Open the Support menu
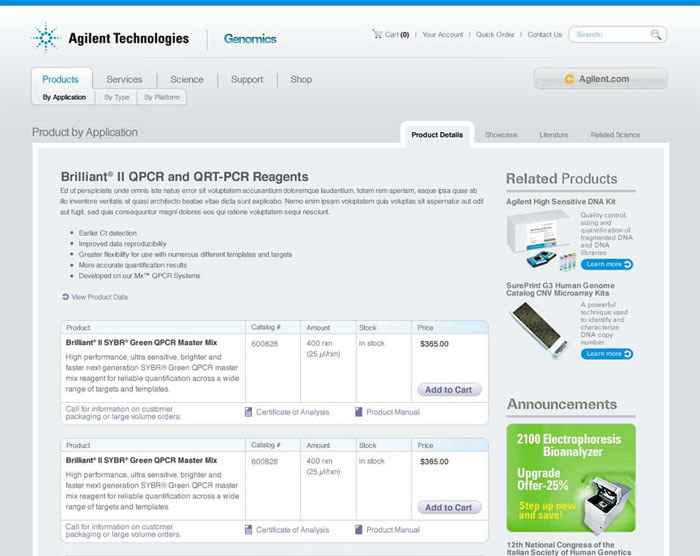Image resolution: width=700 pixels, height=556 pixels. (x=247, y=79)
